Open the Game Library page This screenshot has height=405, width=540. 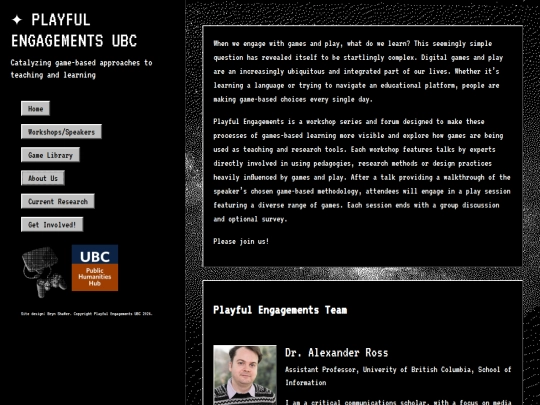pyautogui.click(x=50, y=155)
